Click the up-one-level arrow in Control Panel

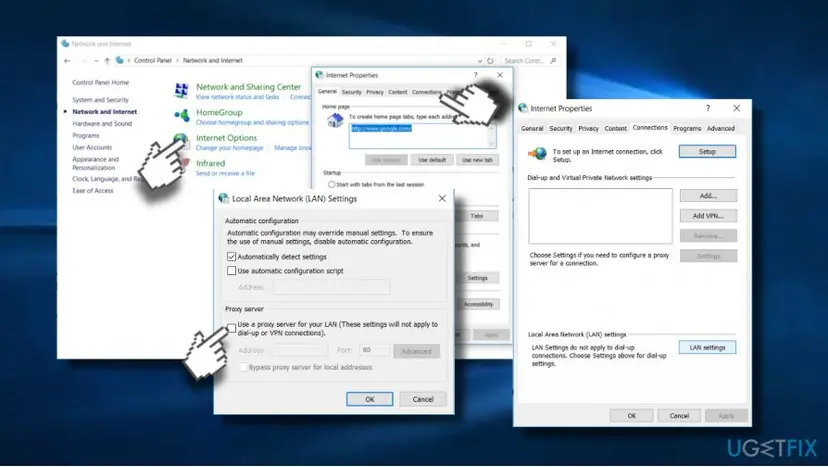click(x=107, y=61)
